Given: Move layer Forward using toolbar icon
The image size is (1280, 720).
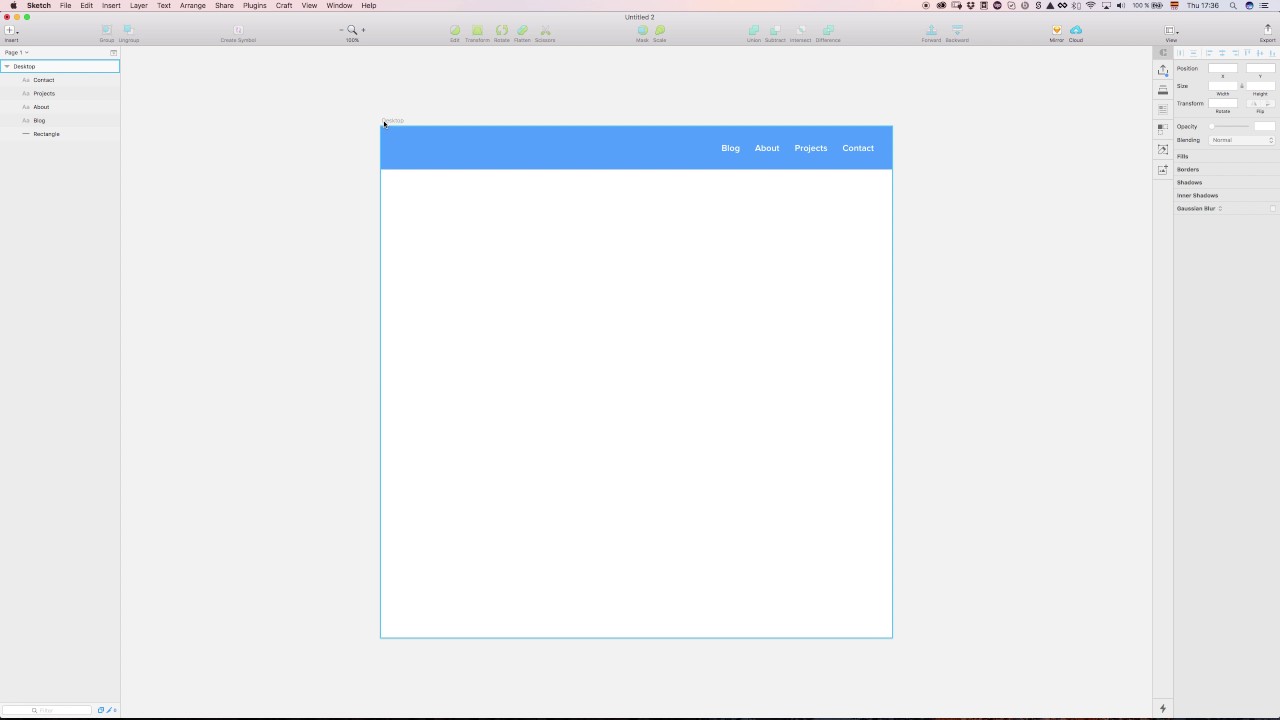Looking at the screenshot, I should [931, 30].
